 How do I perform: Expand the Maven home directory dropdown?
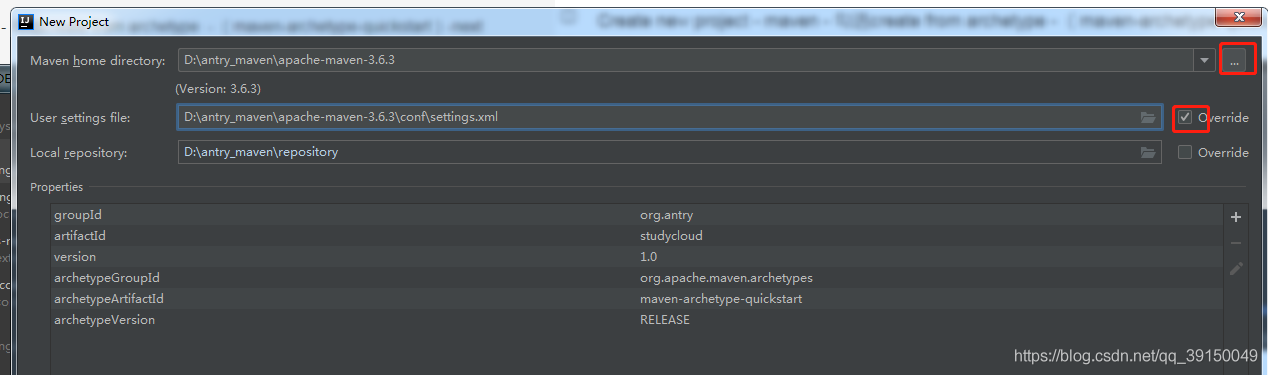pyautogui.click(x=1203, y=61)
